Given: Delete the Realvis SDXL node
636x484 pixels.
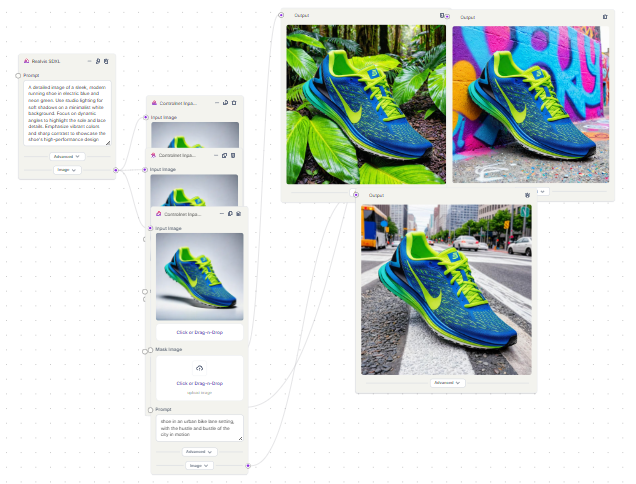Looking at the screenshot, I should [106, 61].
